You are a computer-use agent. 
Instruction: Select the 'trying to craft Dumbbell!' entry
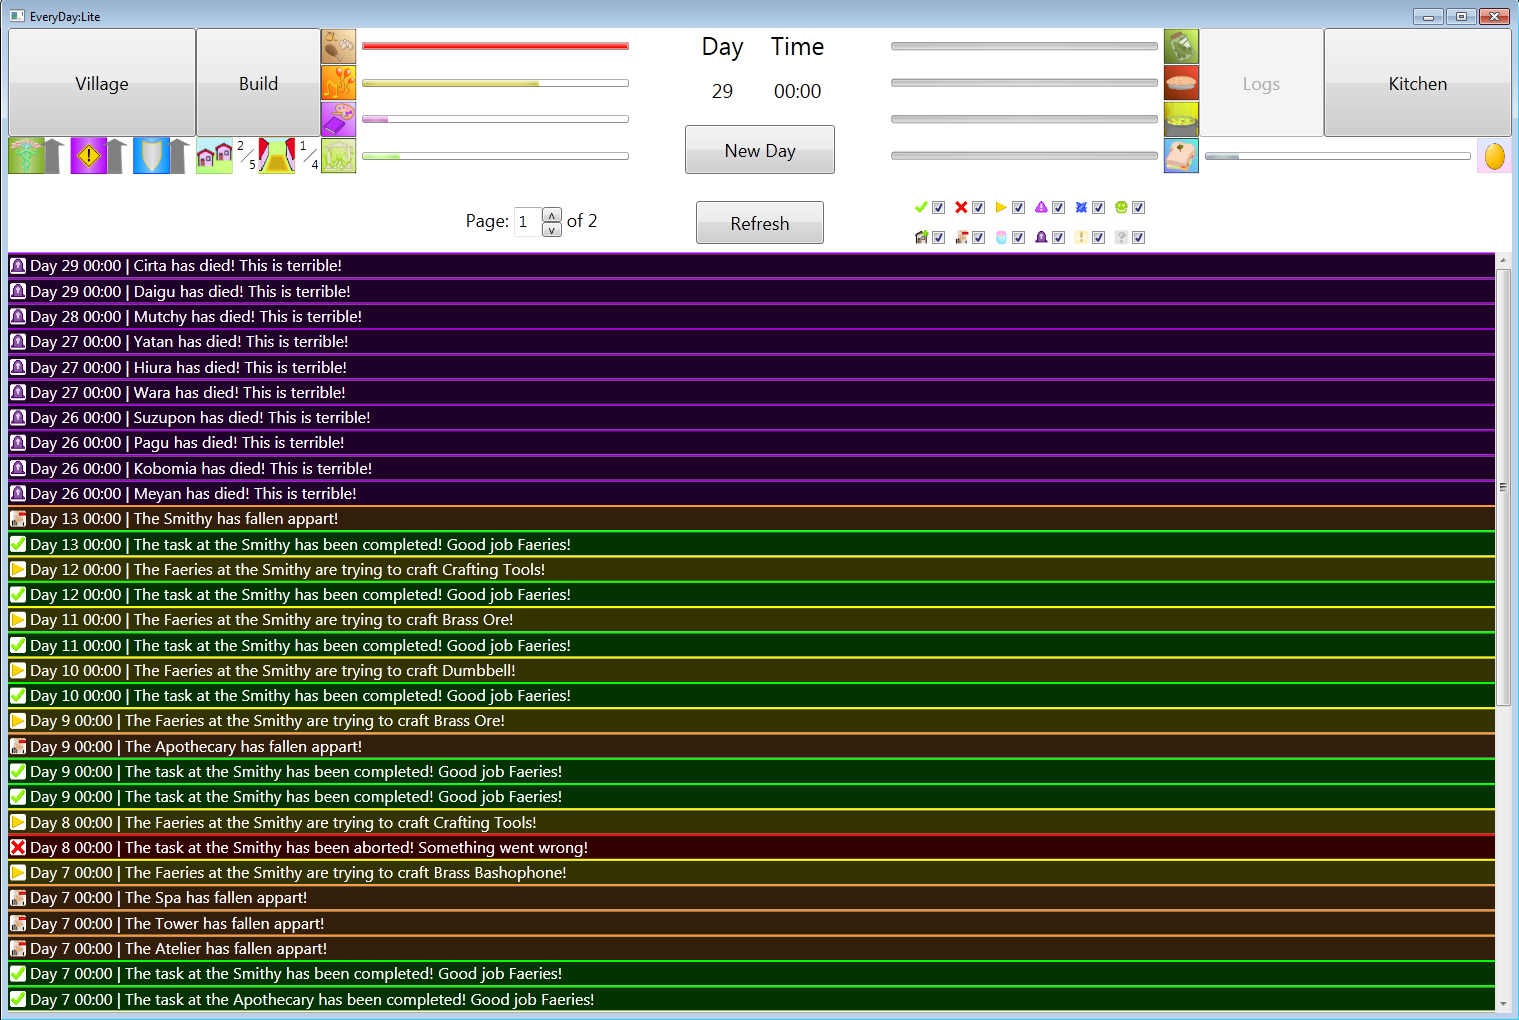pyautogui.click(x=752, y=670)
